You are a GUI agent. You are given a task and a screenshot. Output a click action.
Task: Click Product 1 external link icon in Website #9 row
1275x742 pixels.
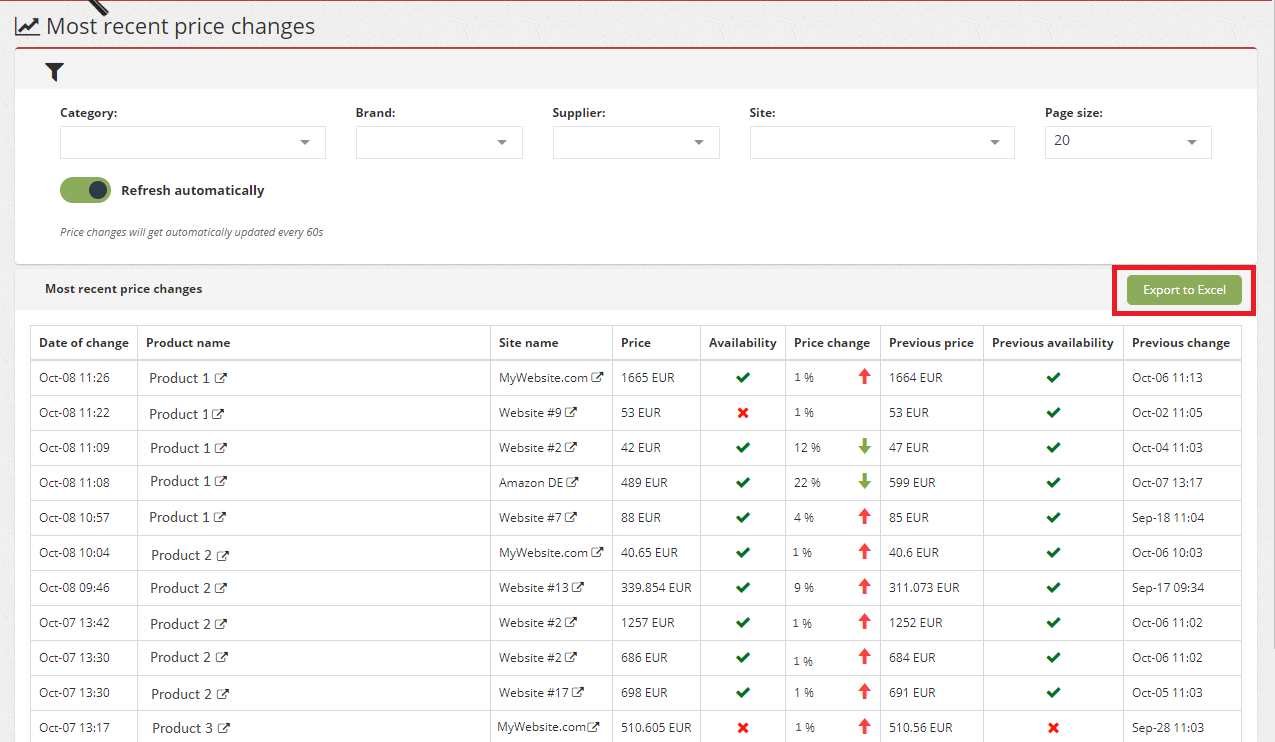click(218, 414)
